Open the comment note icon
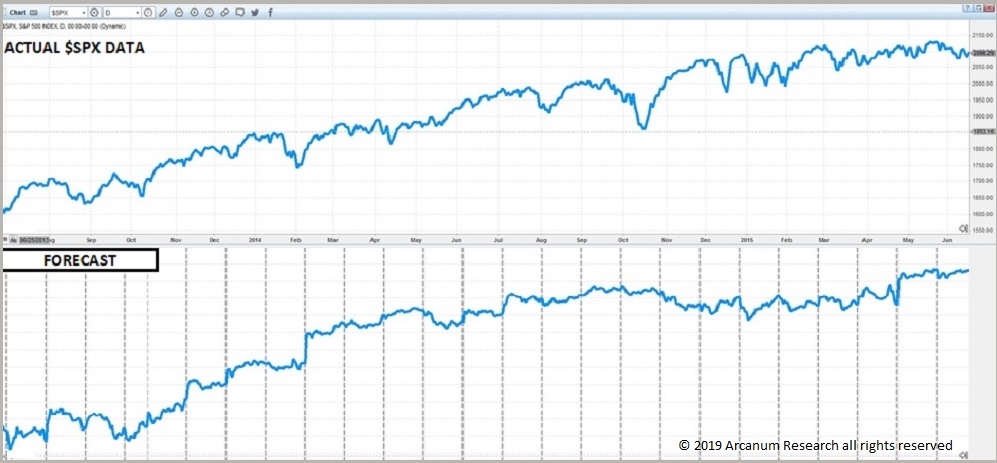This screenshot has height=463, width=997. pyautogui.click(x=240, y=13)
